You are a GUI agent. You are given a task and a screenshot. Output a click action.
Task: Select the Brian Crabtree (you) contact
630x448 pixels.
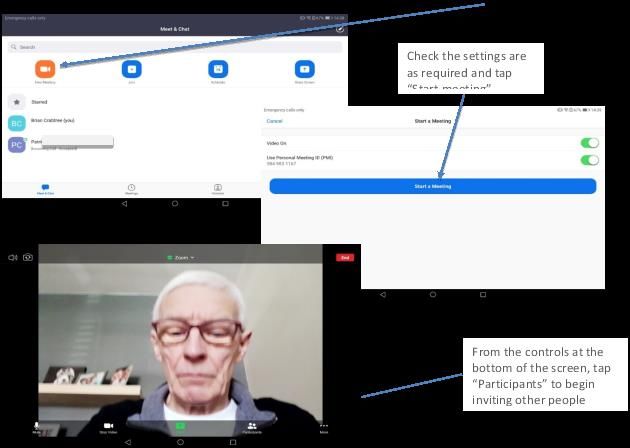click(133, 123)
